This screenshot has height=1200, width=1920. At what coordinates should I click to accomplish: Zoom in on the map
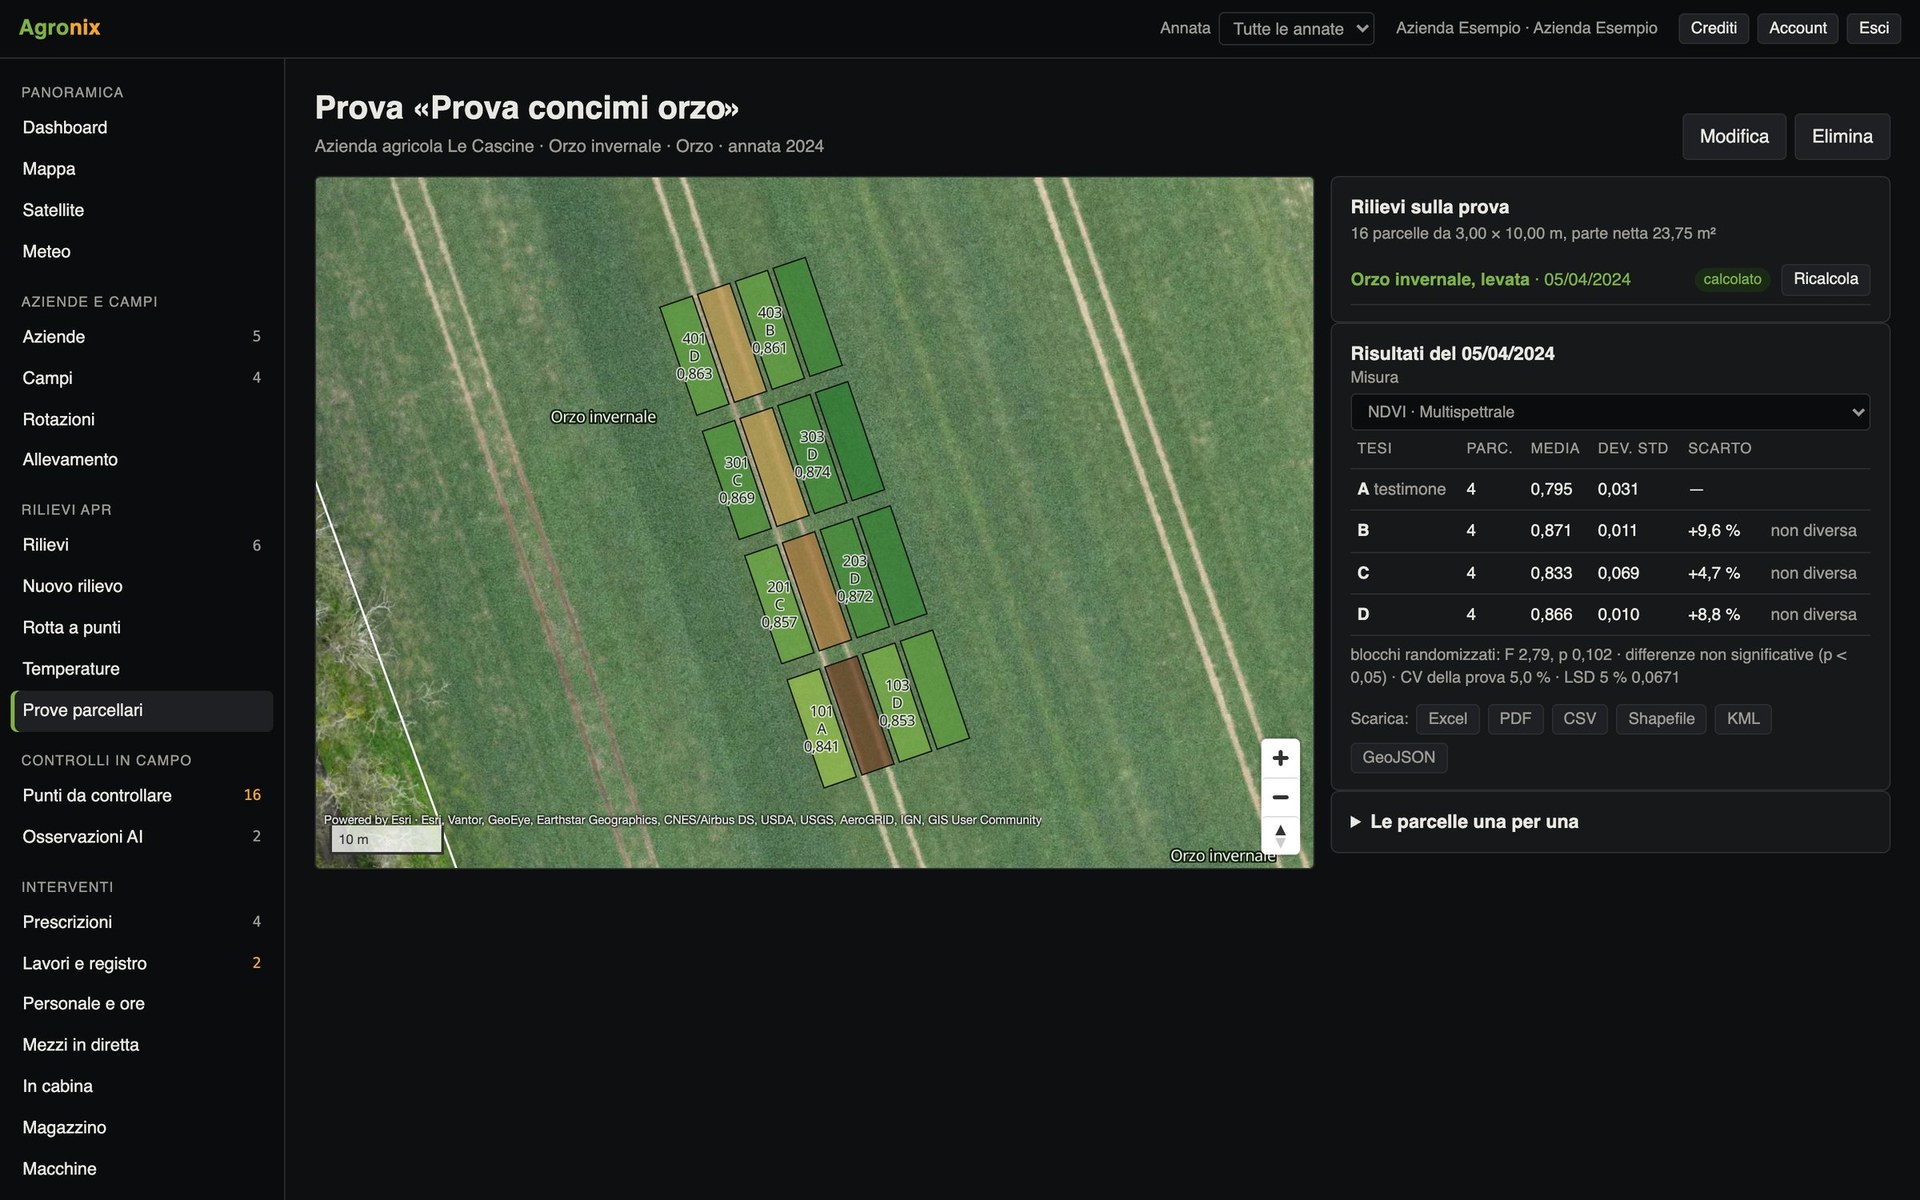pyautogui.click(x=1280, y=758)
